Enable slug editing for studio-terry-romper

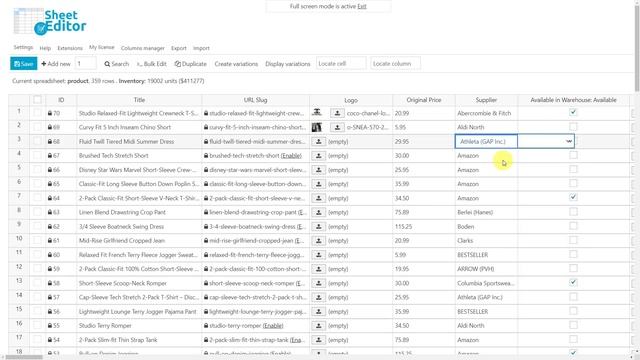click(273, 326)
